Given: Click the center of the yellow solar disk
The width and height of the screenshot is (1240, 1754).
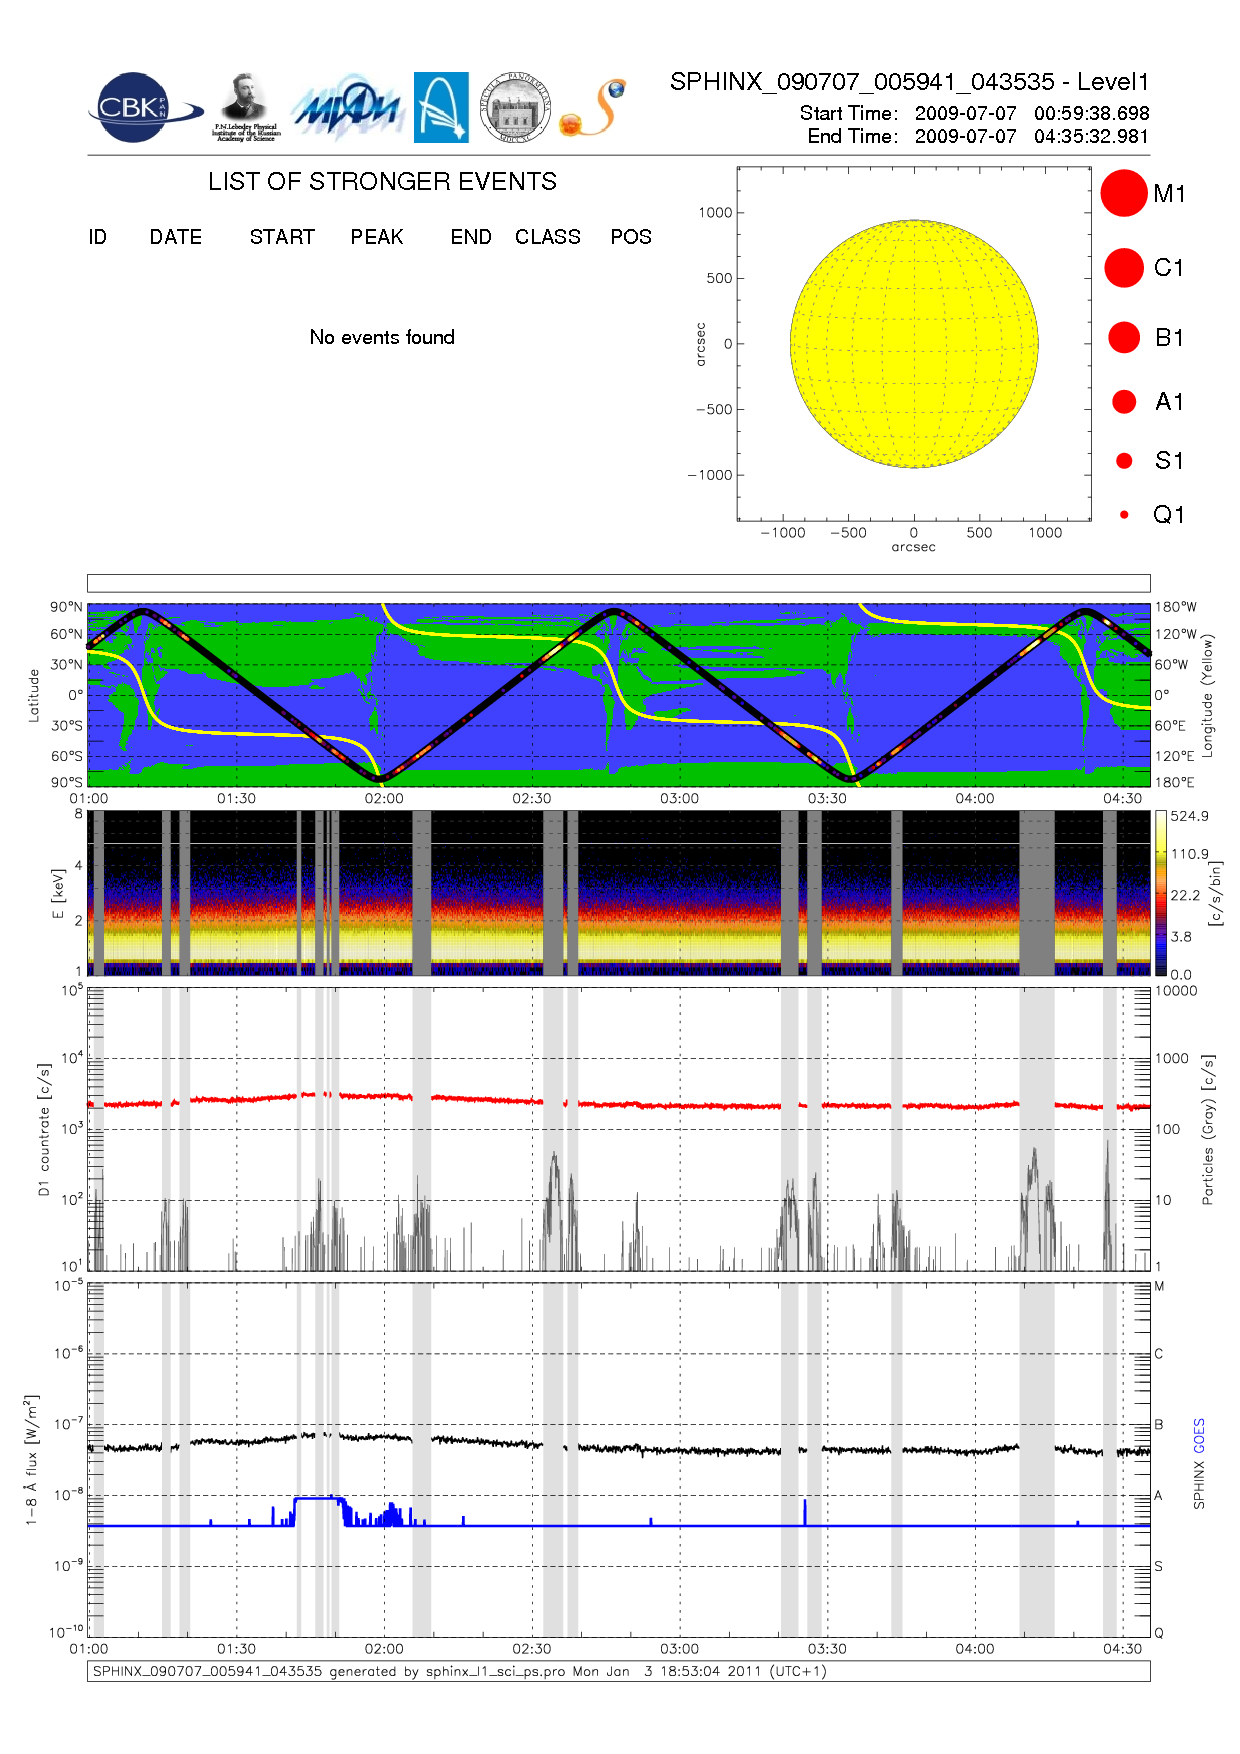Looking at the screenshot, I should [914, 344].
